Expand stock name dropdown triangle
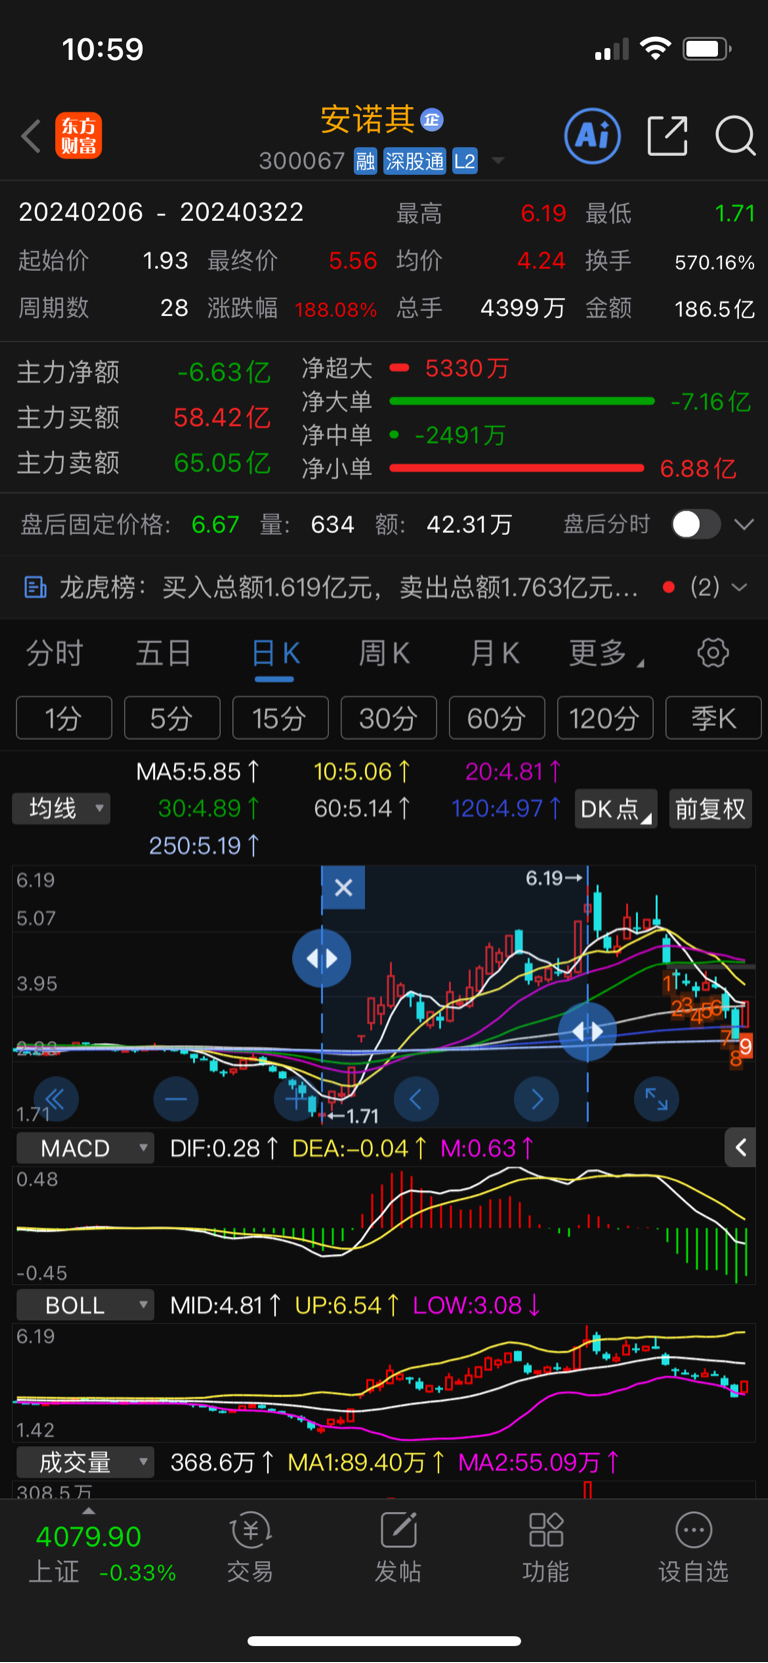The width and height of the screenshot is (768, 1663). pos(498,161)
